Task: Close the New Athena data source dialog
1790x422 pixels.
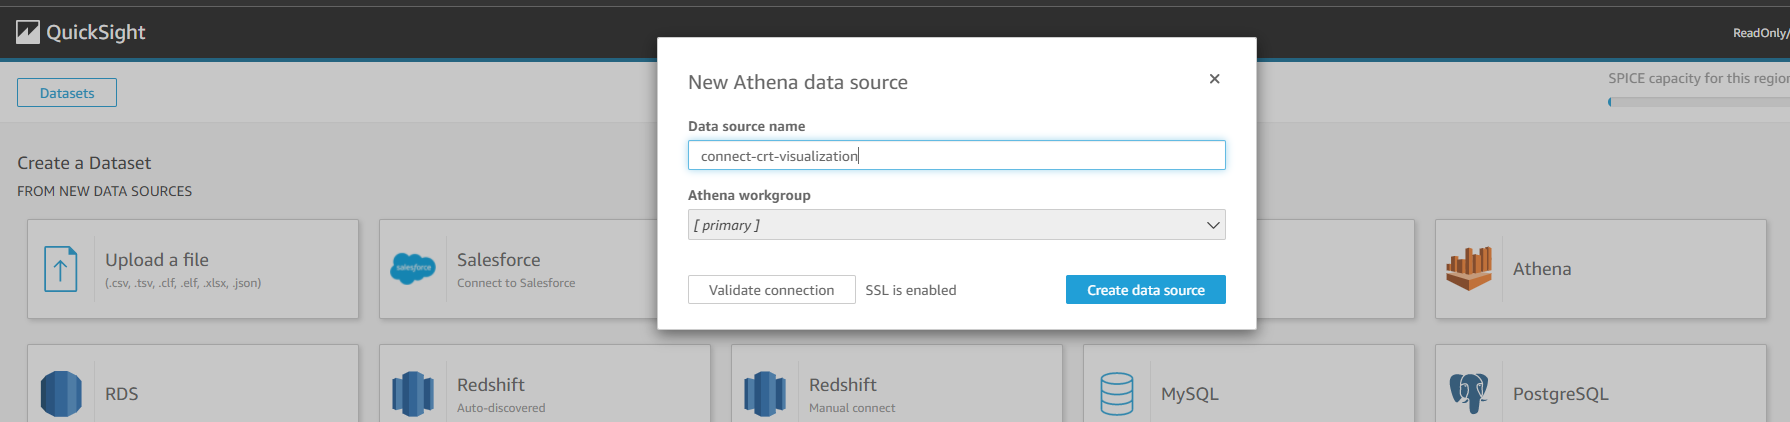Action: point(1214,79)
